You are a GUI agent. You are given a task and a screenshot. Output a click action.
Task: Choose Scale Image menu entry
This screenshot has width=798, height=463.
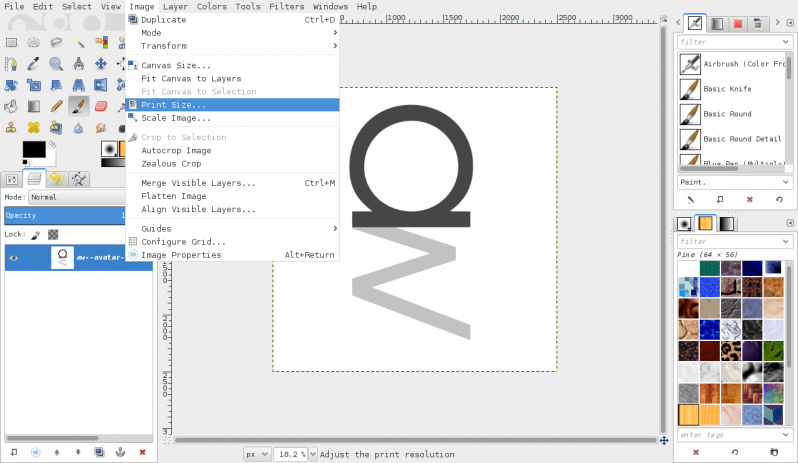point(233,118)
